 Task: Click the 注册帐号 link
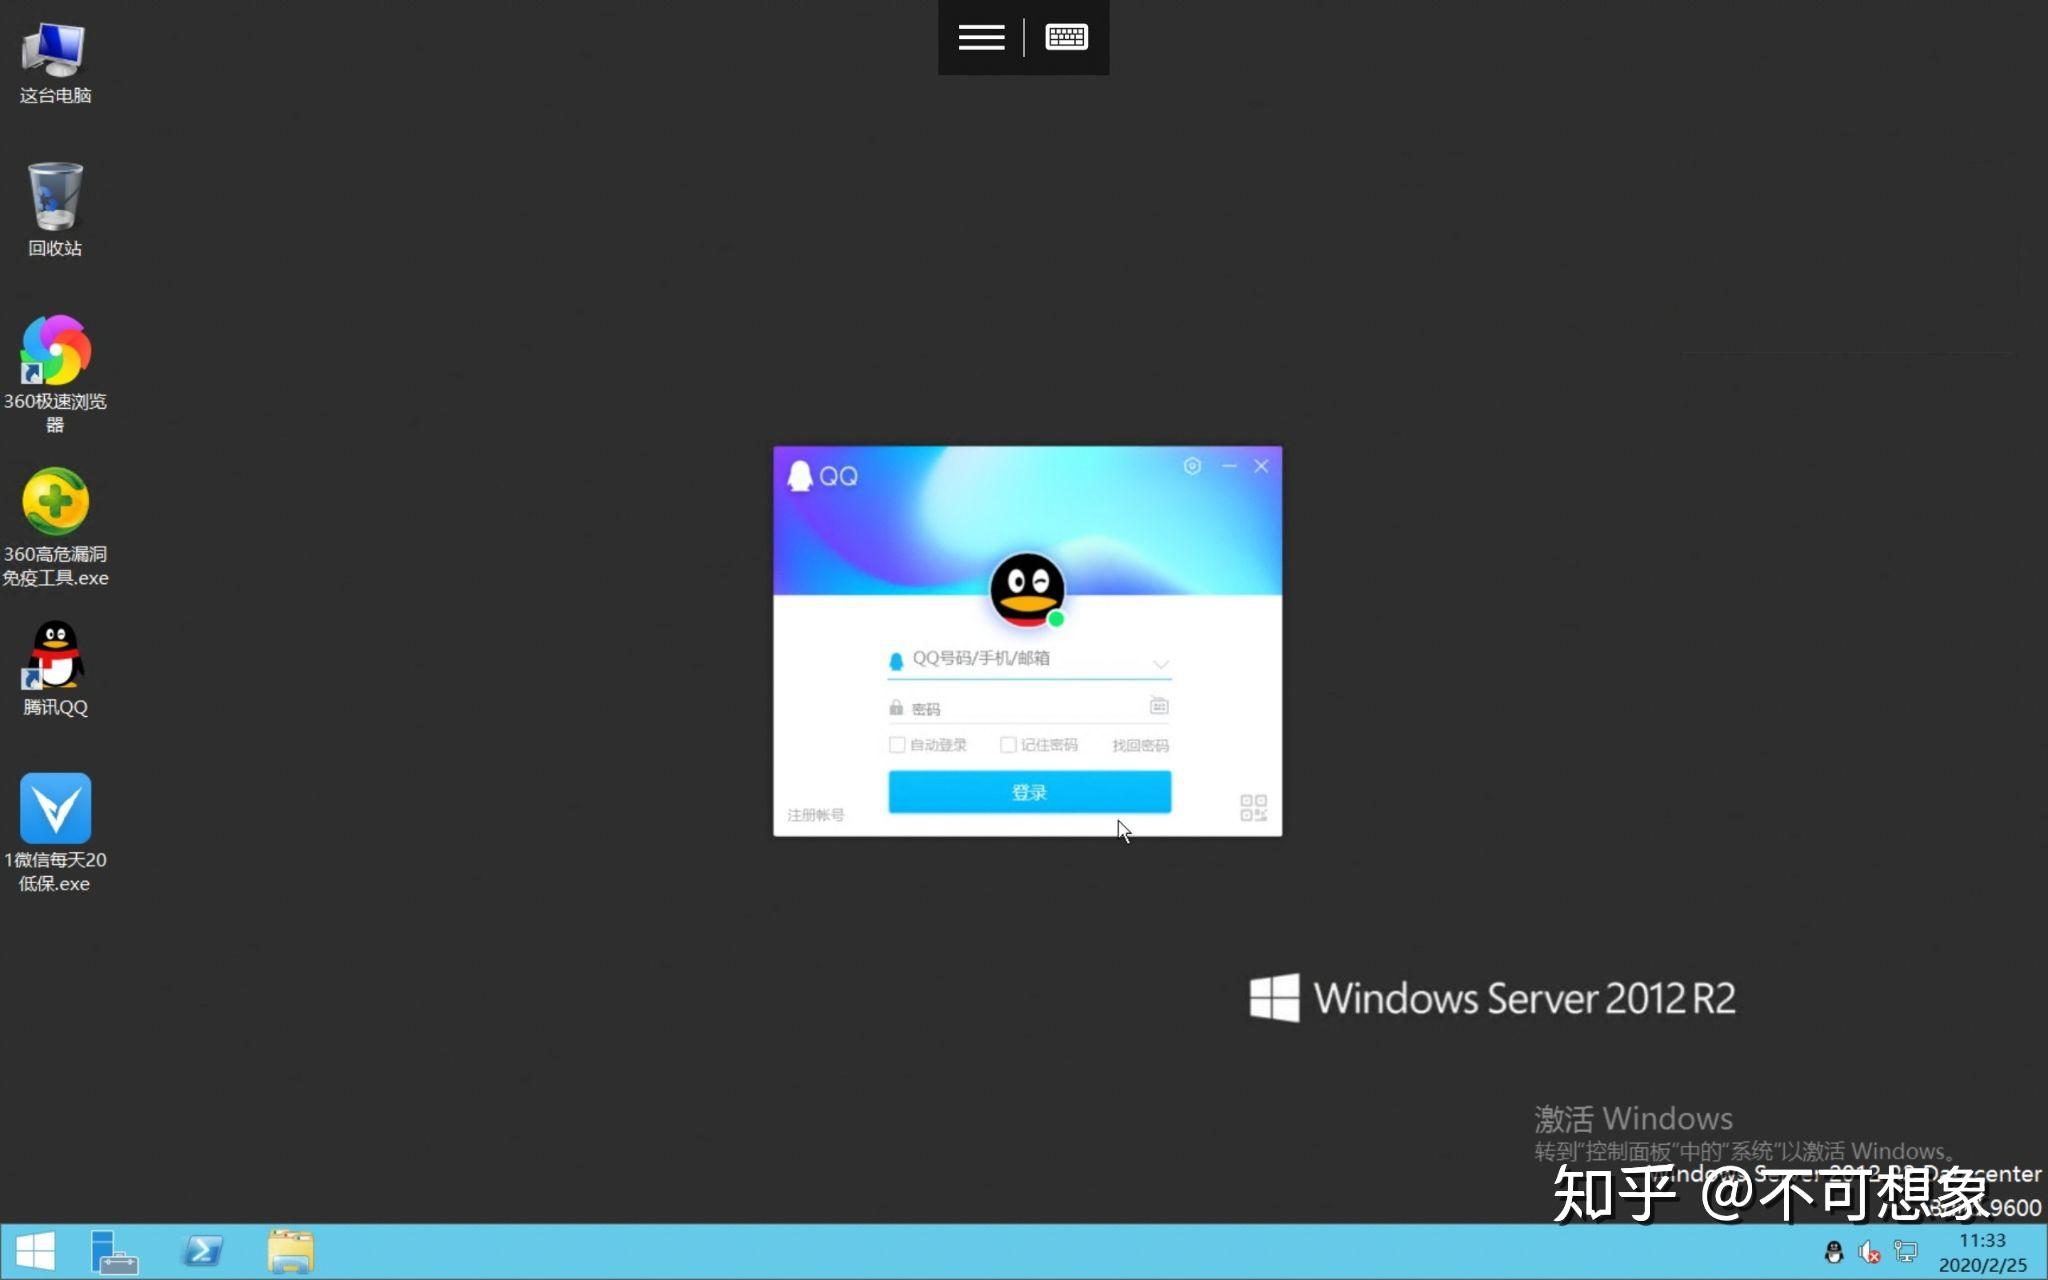coord(815,815)
